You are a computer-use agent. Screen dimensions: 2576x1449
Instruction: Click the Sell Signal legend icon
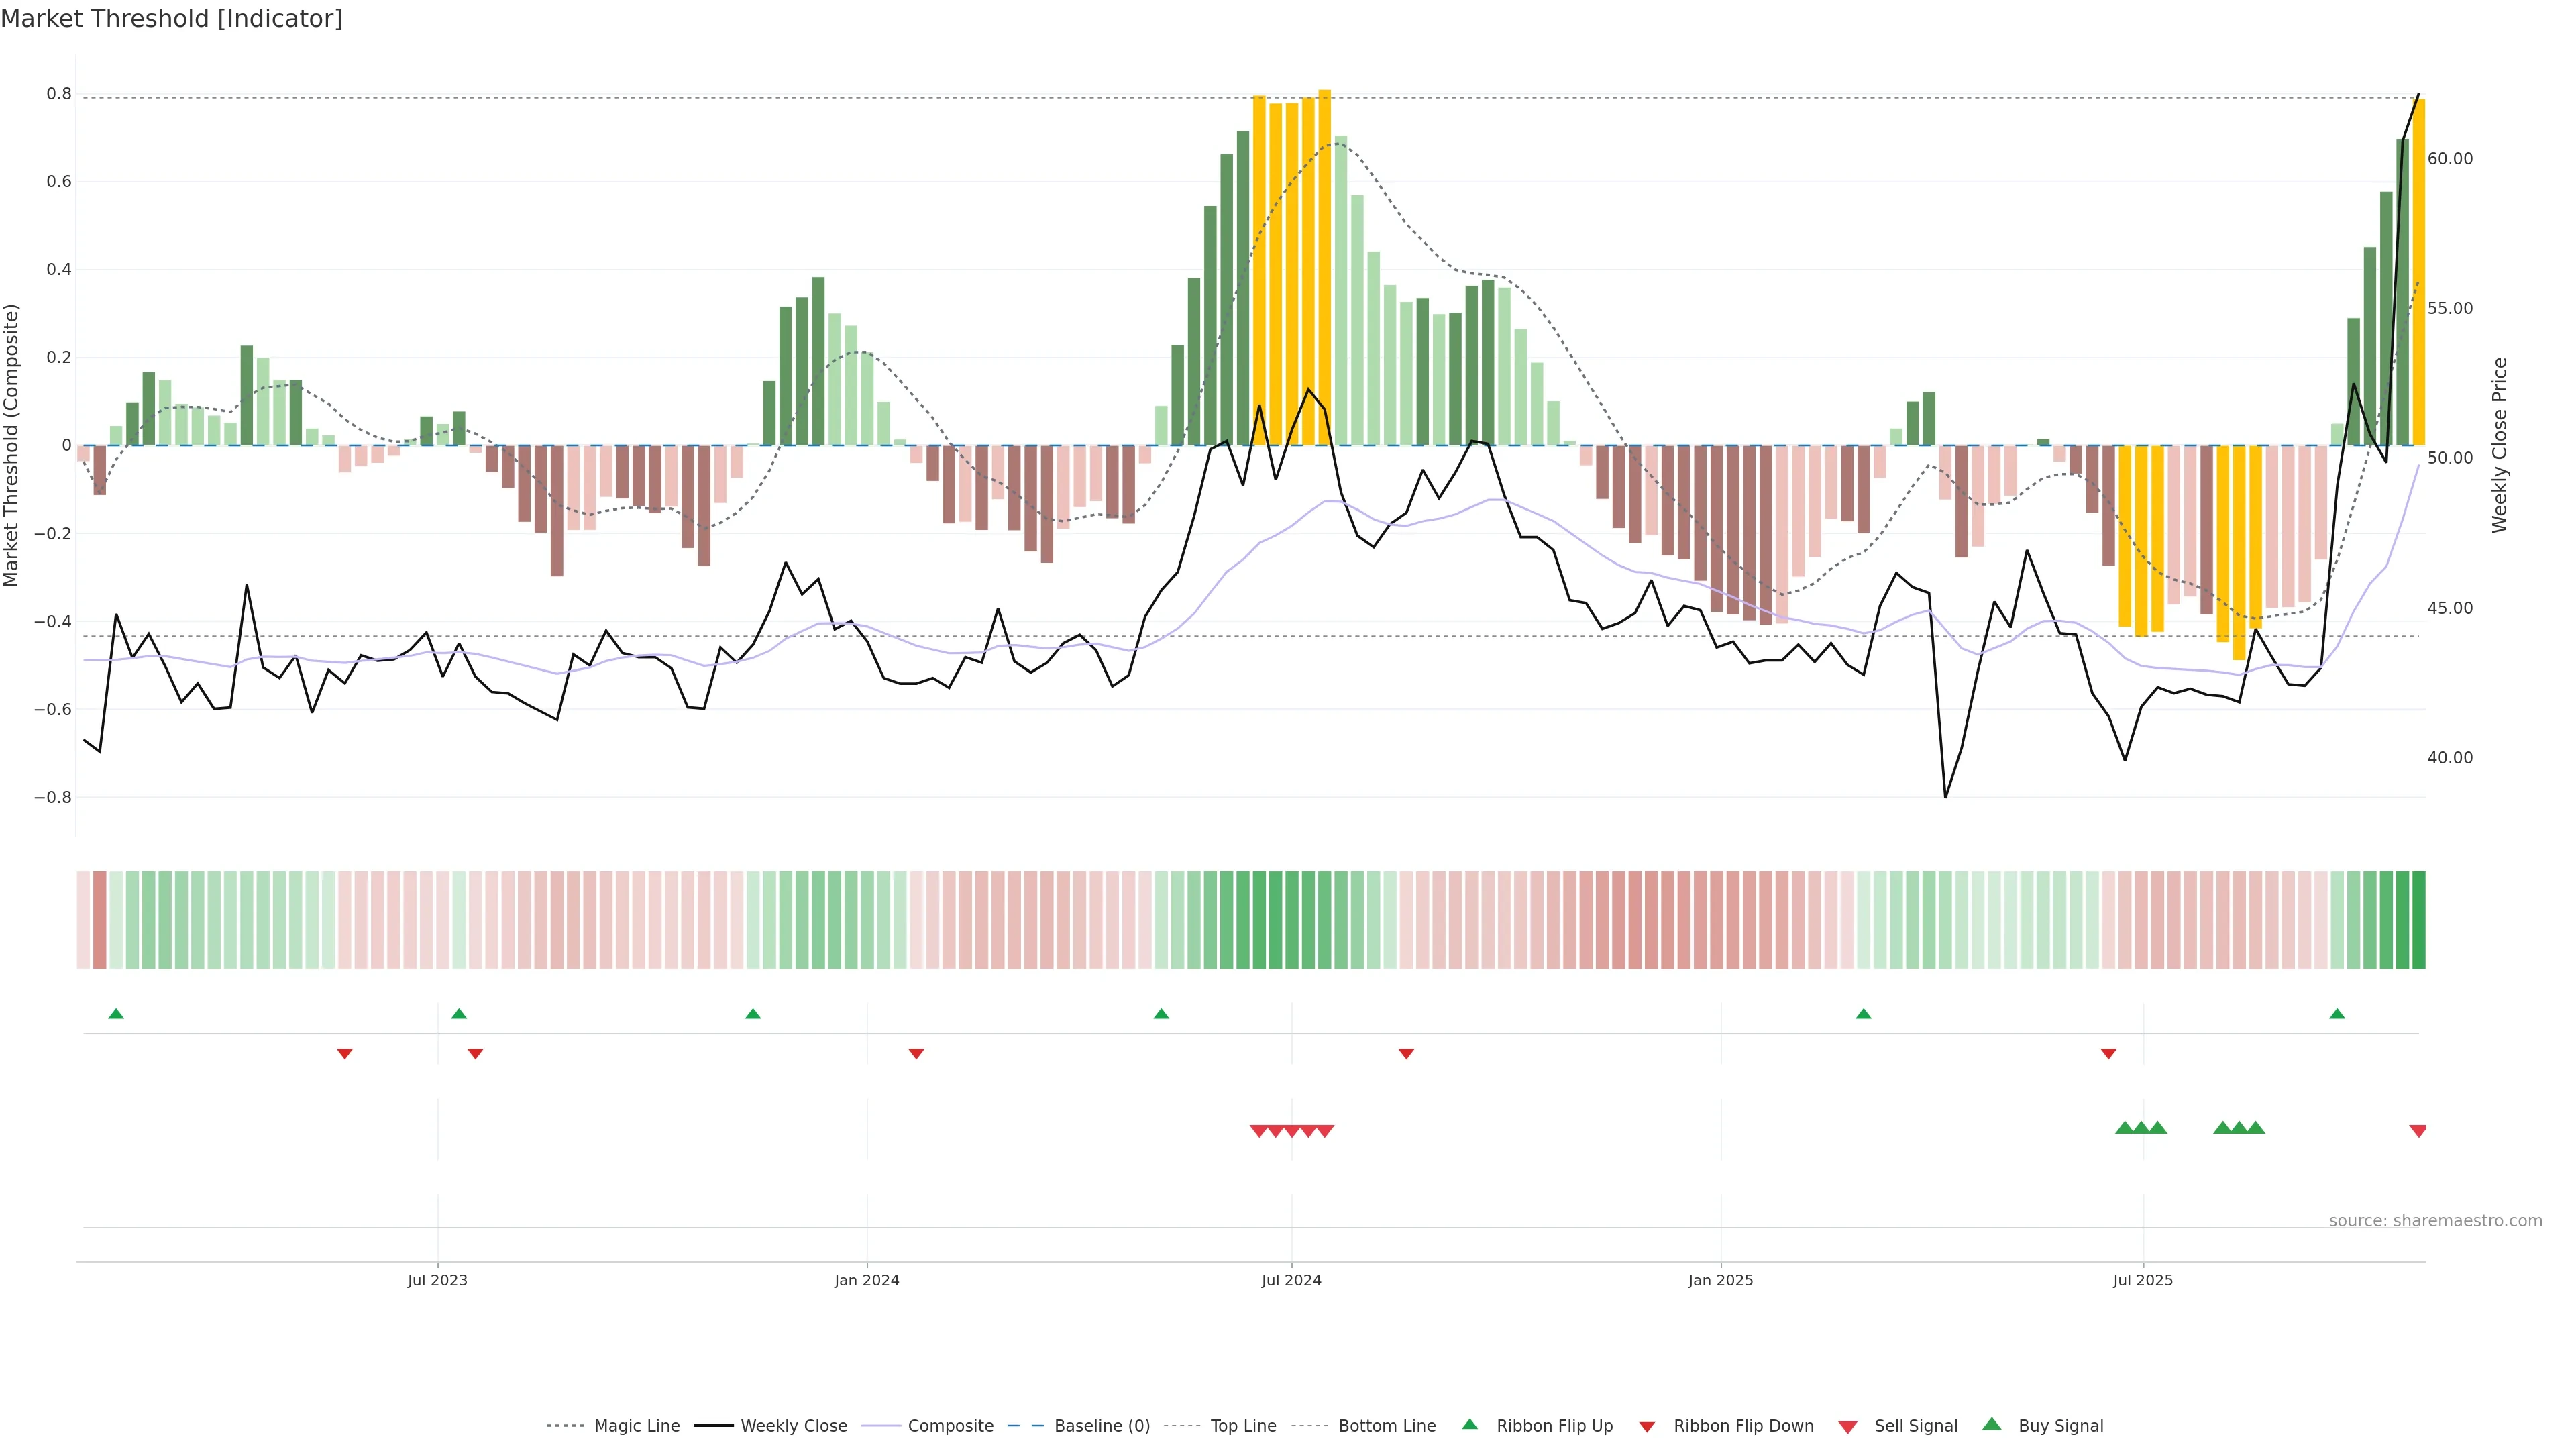tap(1848, 1427)
